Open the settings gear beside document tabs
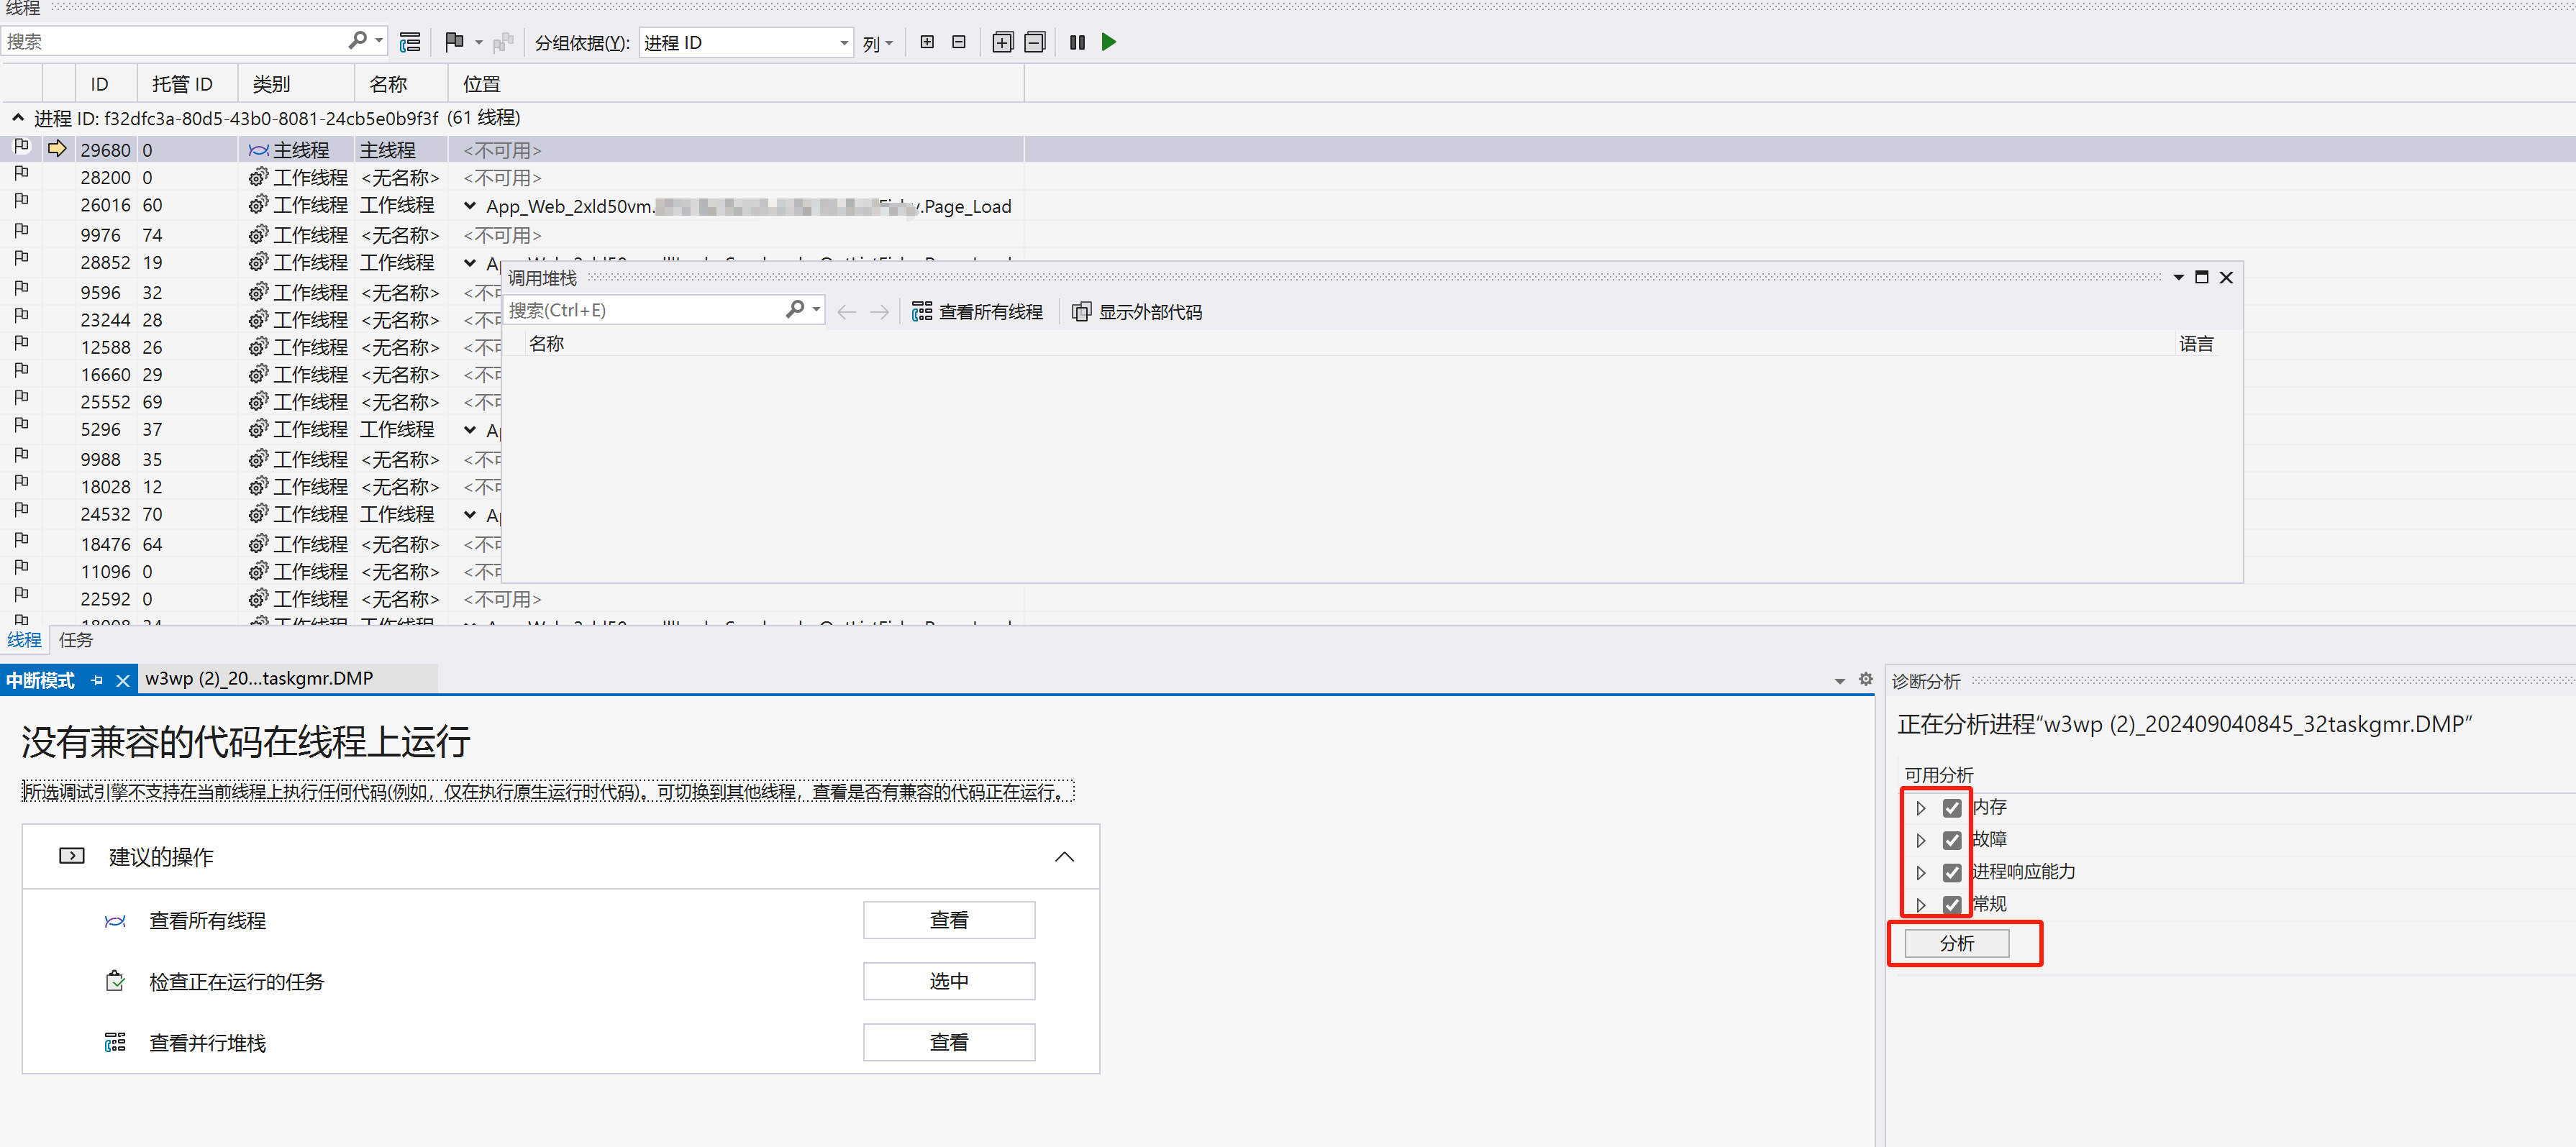 pyautogui.click(x=1865, y=679)
